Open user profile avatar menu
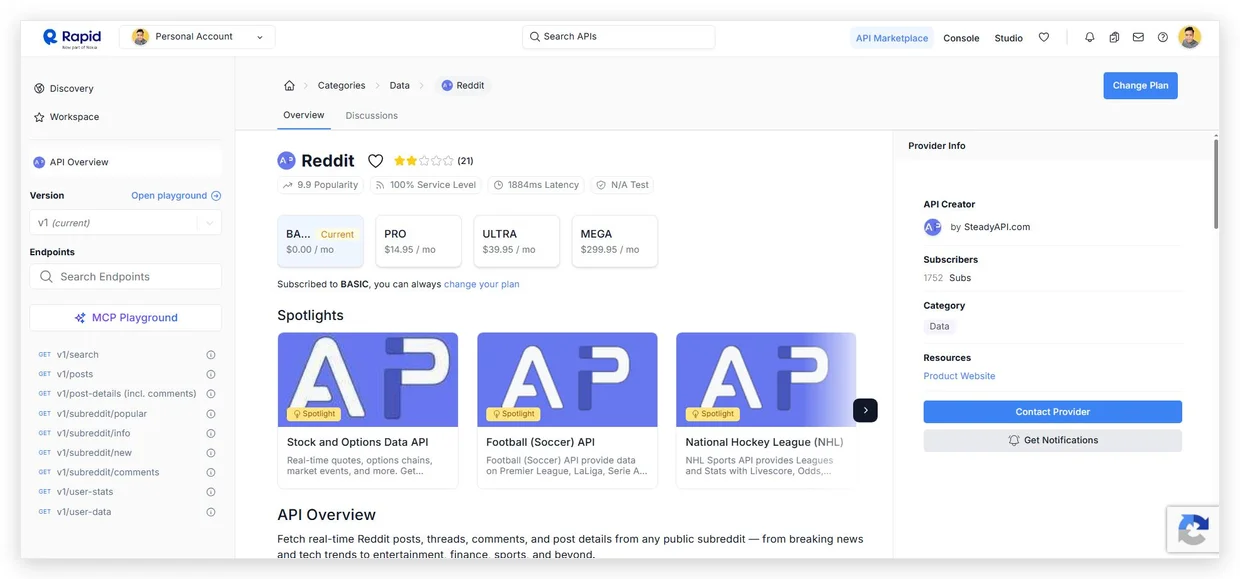1240x579 pixels. point(1189,37)
